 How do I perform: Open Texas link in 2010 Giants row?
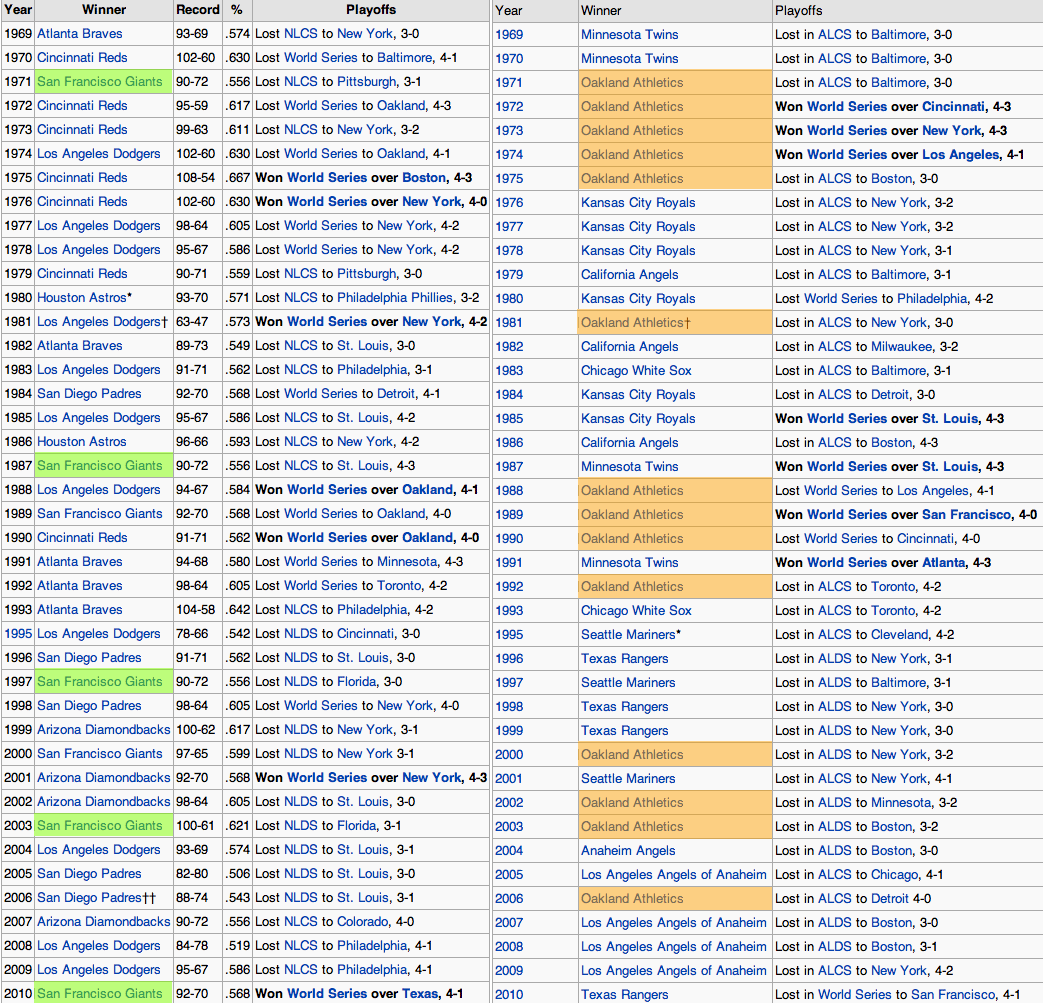(420, 994)
